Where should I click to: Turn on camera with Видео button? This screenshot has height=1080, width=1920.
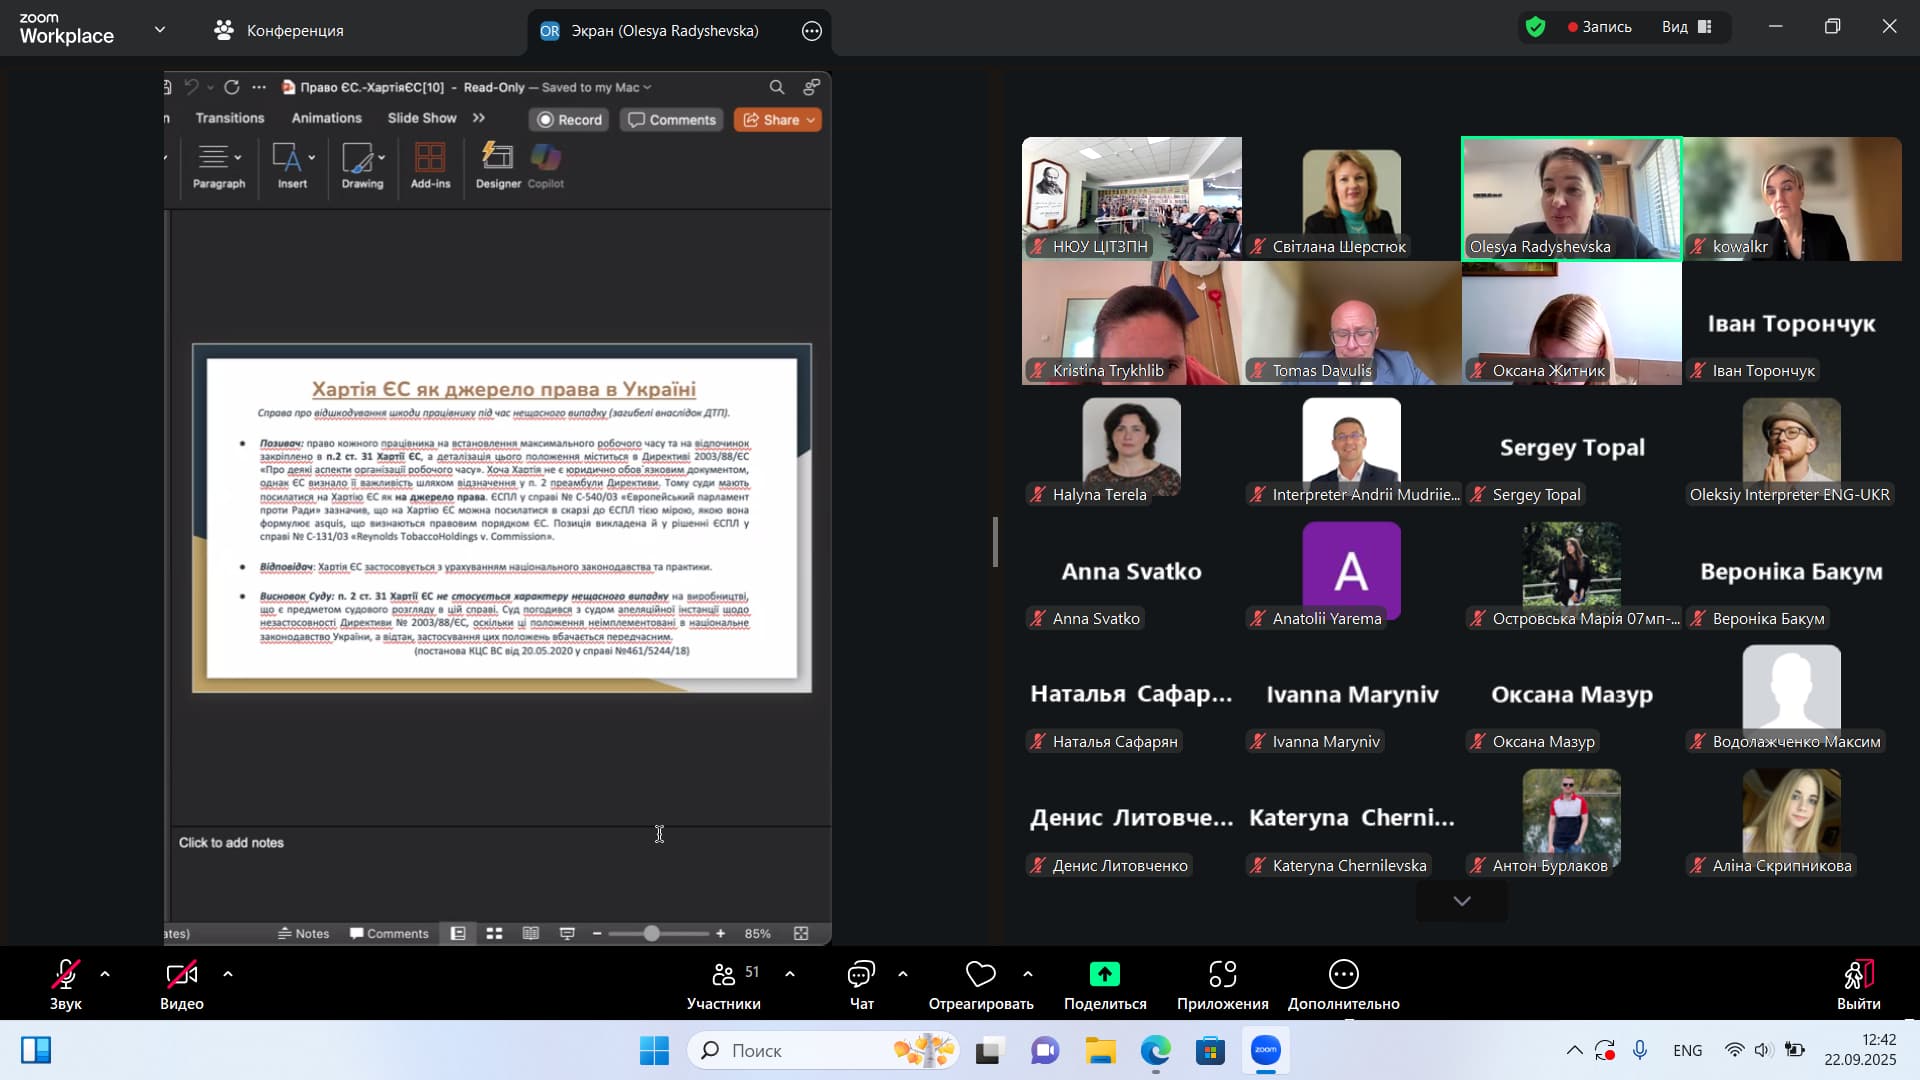(x=181, y=974)
